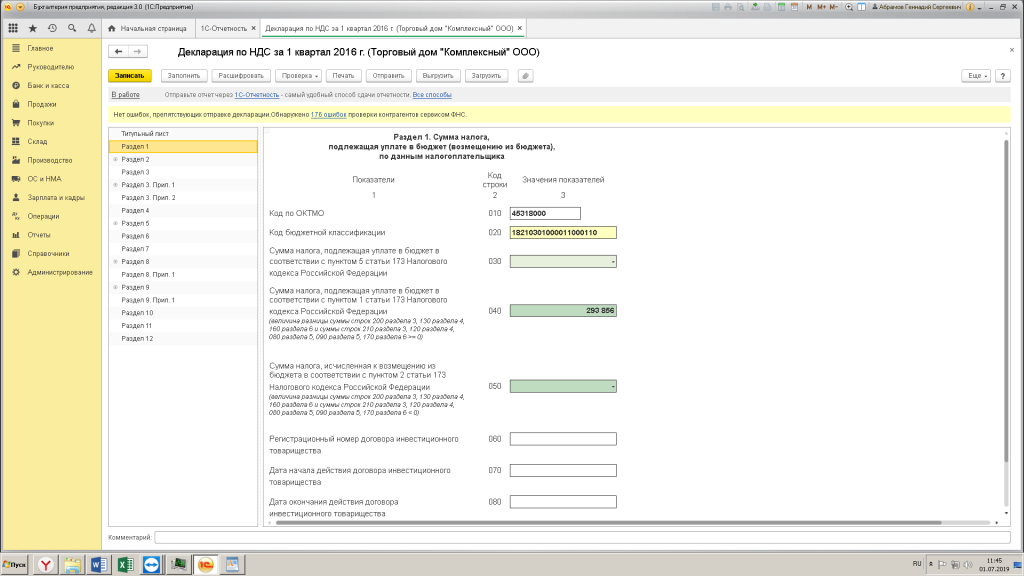Click the Загрузить button
The height and width of the screenshot is (576, 1024).
point(486,76)
